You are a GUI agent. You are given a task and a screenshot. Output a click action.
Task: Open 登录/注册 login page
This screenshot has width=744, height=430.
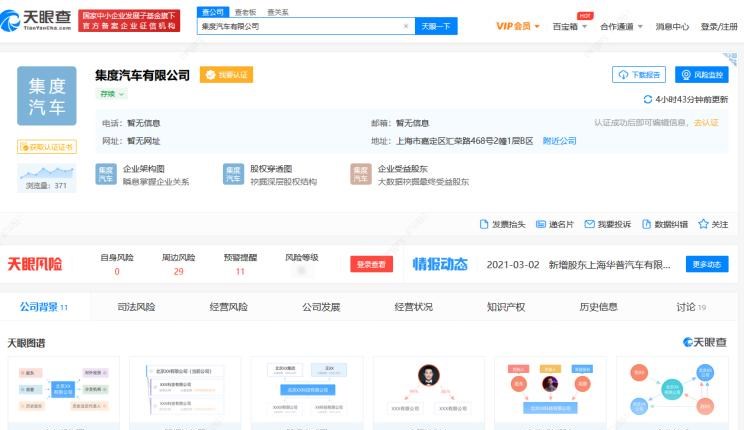click(x=719, y=27)
